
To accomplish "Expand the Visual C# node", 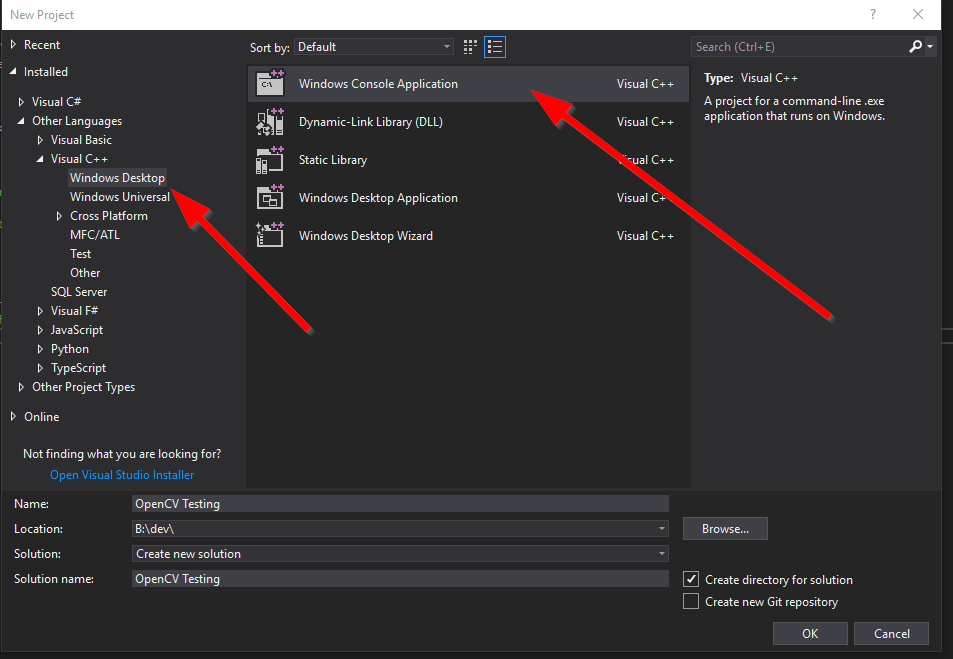I will (x=21, y=102).
